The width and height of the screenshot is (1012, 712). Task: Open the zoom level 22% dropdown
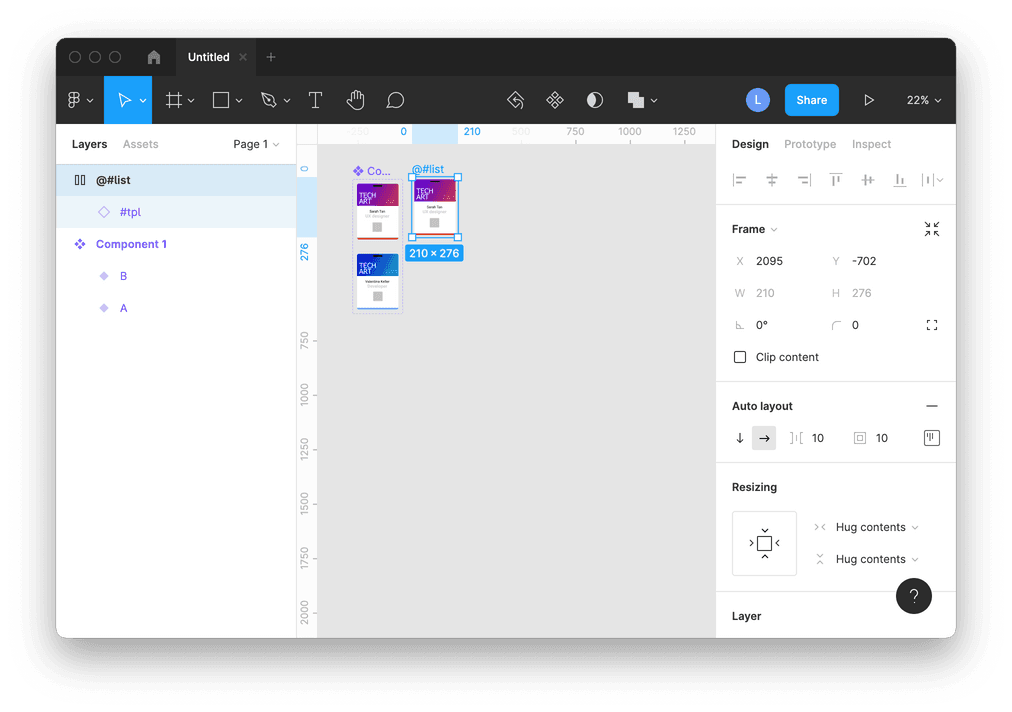point(924,100)
